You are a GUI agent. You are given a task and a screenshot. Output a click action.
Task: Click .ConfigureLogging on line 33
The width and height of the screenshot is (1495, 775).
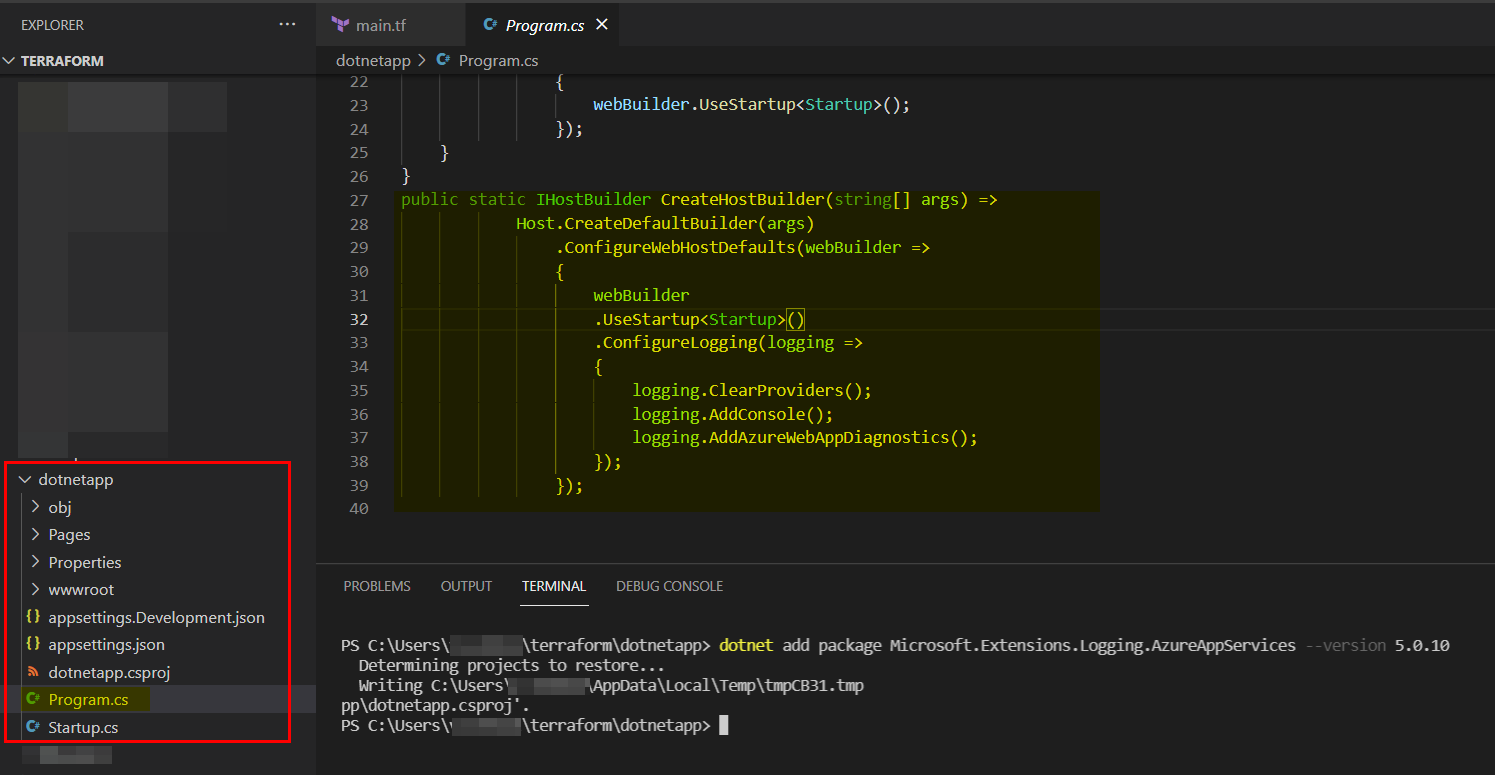click(675, 343)
